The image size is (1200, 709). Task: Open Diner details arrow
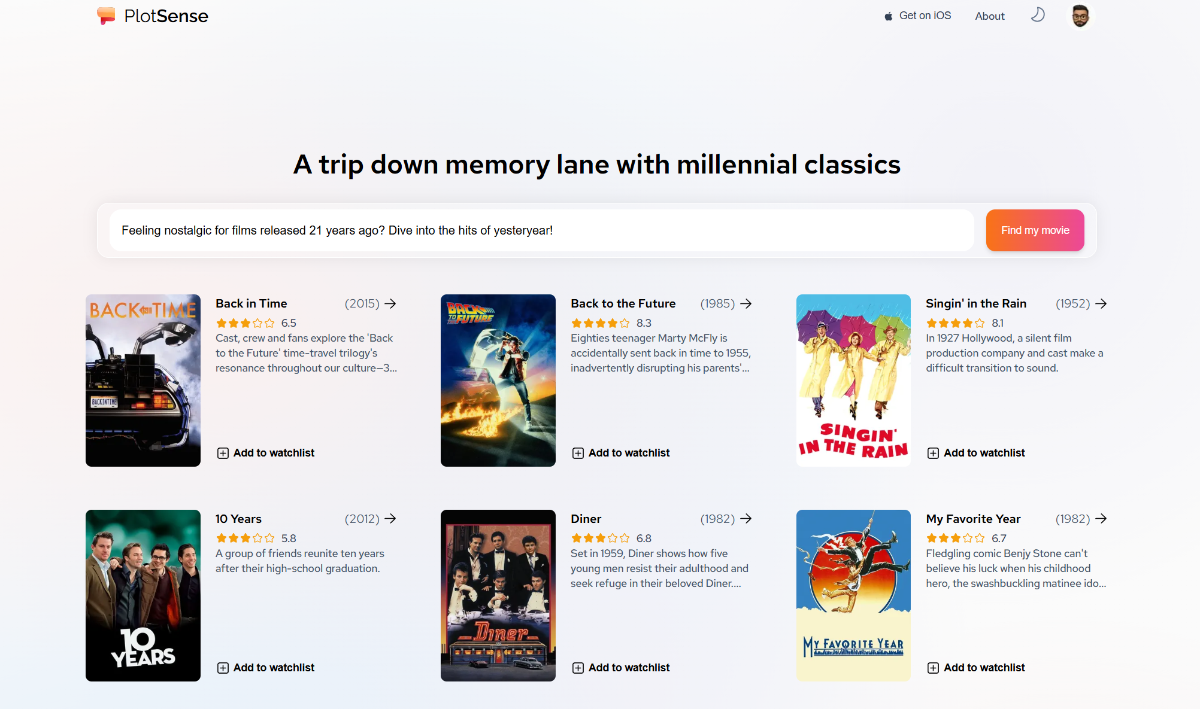click(x=745, y=519)
